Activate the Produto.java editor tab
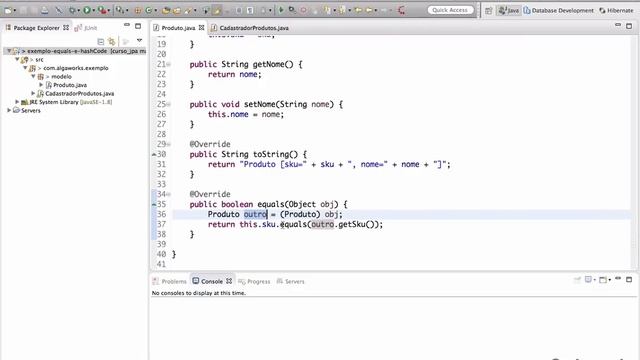Screen dimensions: 640x360 pos(178,28)
